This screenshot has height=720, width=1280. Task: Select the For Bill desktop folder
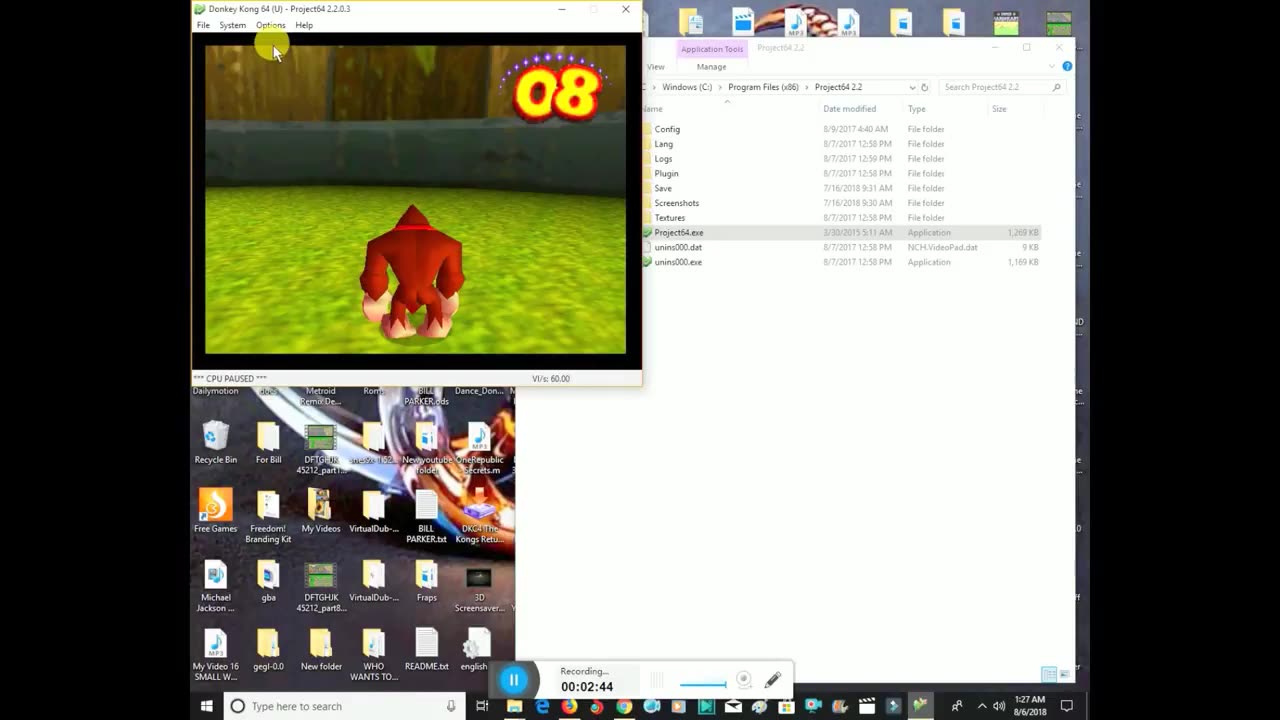(268, 443)
